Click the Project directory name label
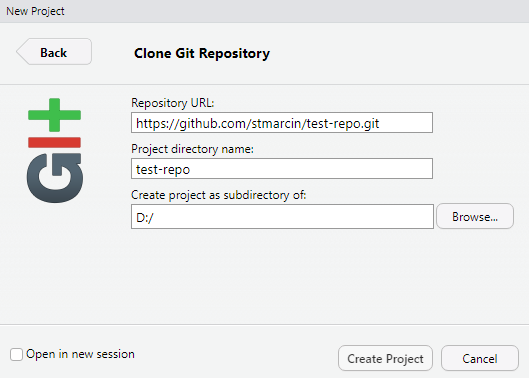The image size is (529, 378). (192, 149)
